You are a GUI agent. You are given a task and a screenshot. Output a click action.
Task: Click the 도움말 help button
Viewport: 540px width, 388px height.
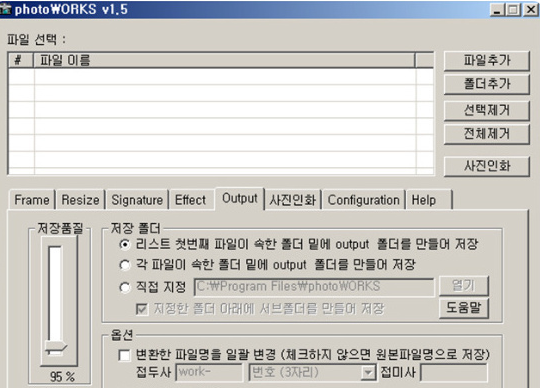pyautogui.click(x=464, y=308)
